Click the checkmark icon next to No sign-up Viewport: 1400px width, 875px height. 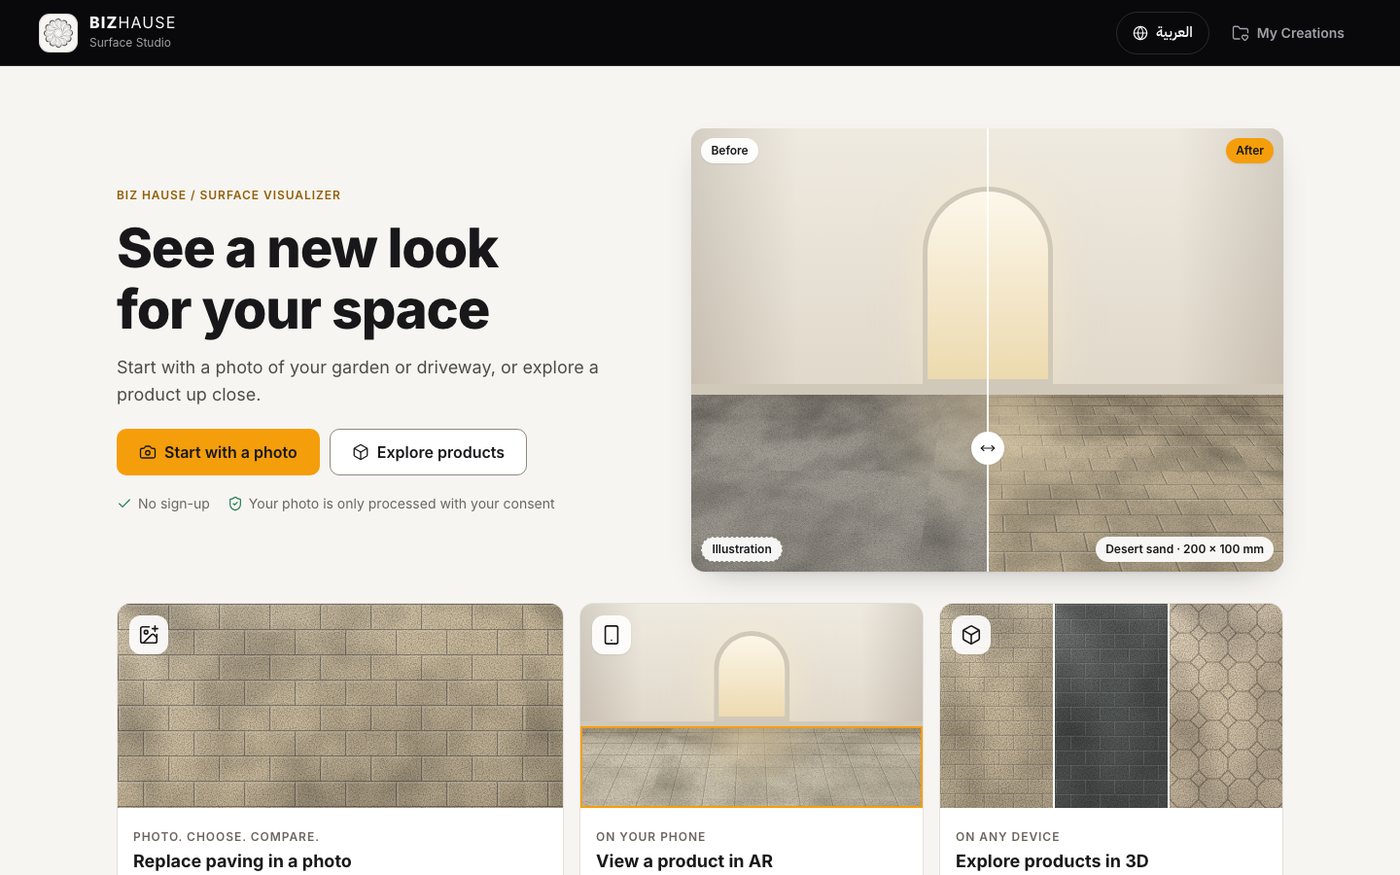point(125,503)
